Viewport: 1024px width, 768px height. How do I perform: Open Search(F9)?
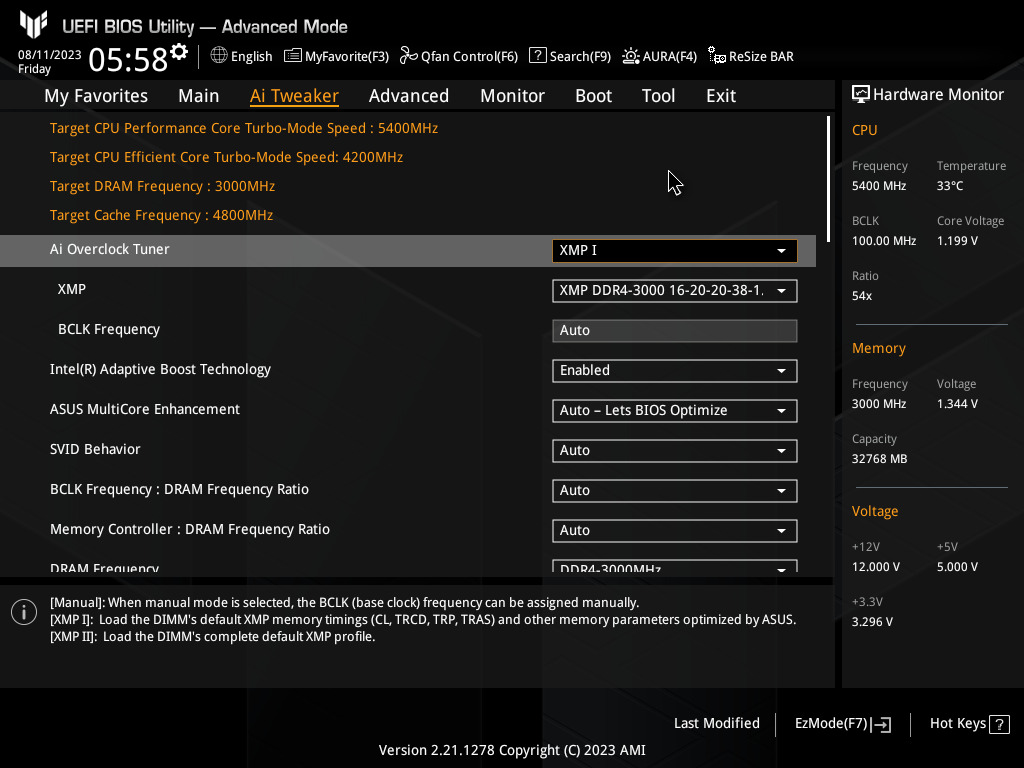[x=570, y=56]
